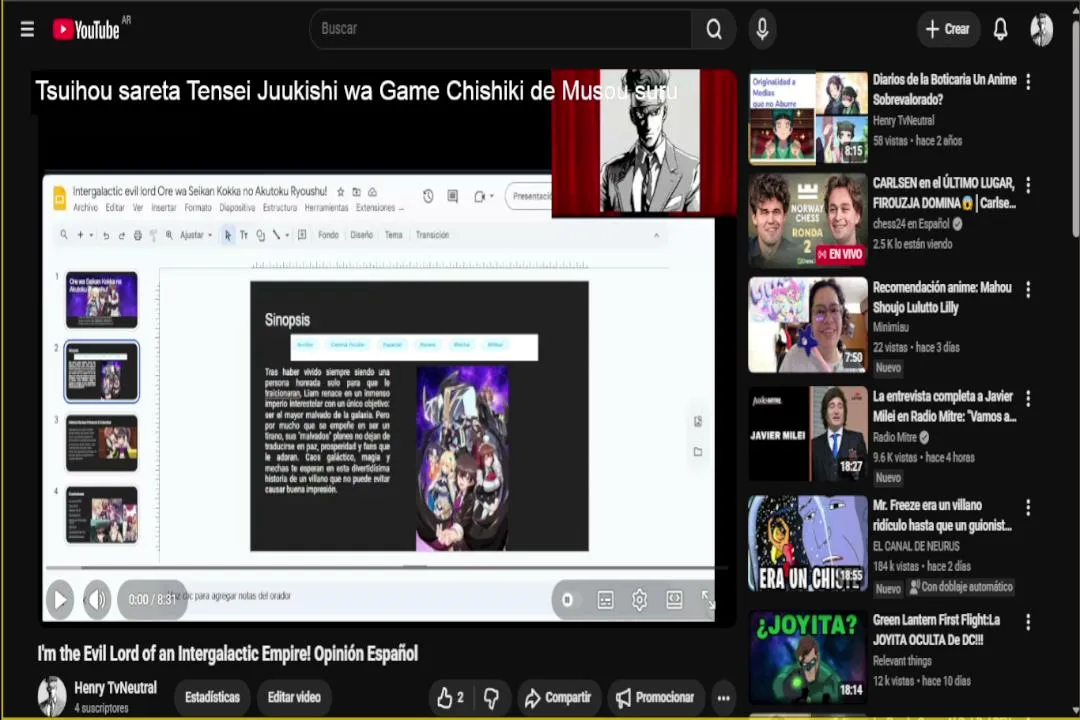Switch to theater mode view

[x=674, y=599]
